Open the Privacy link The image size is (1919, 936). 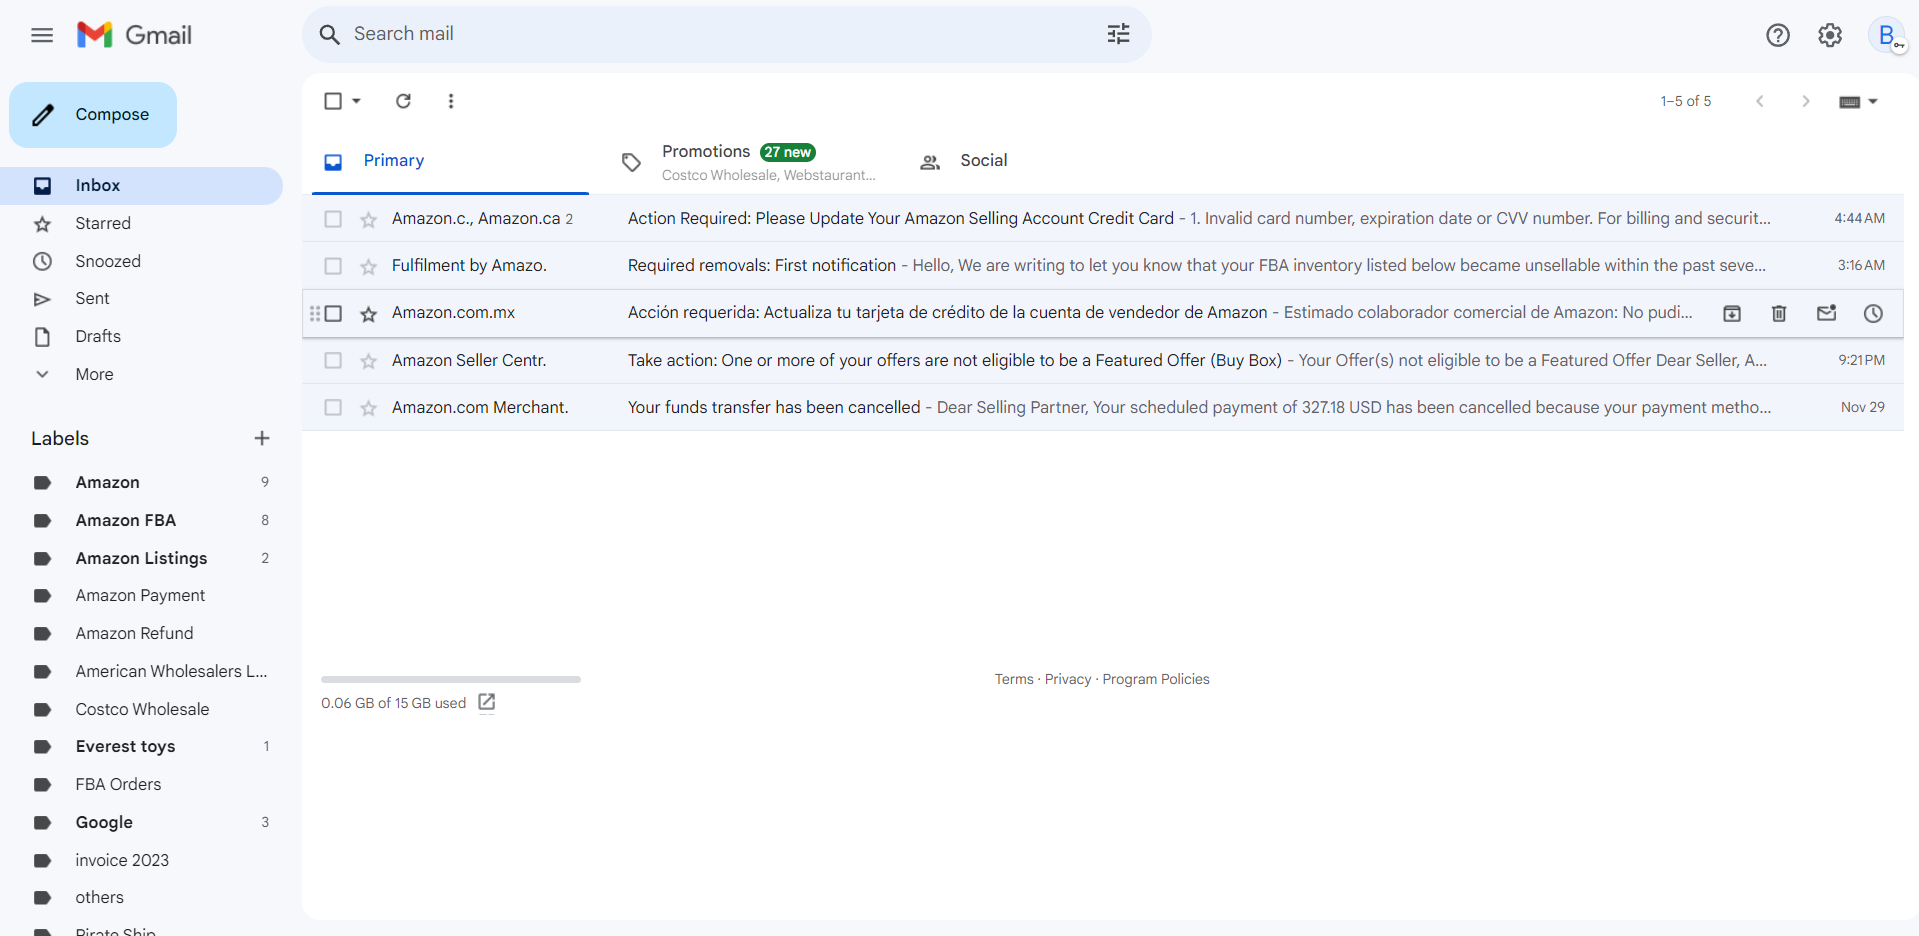(x=1068, y=679)
